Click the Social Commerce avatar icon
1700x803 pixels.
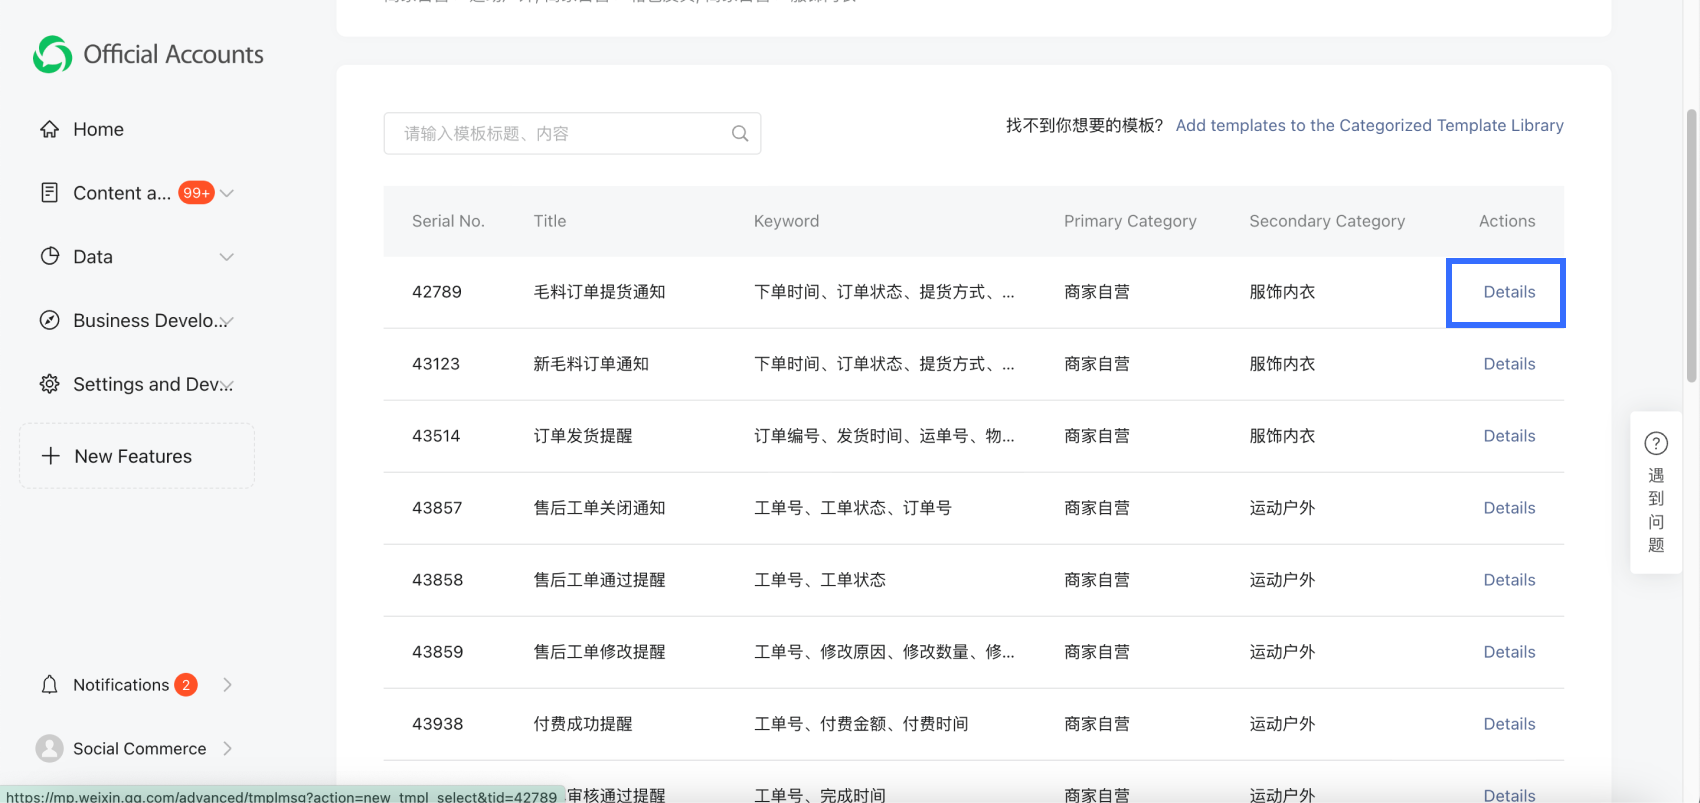coord(49,748)
